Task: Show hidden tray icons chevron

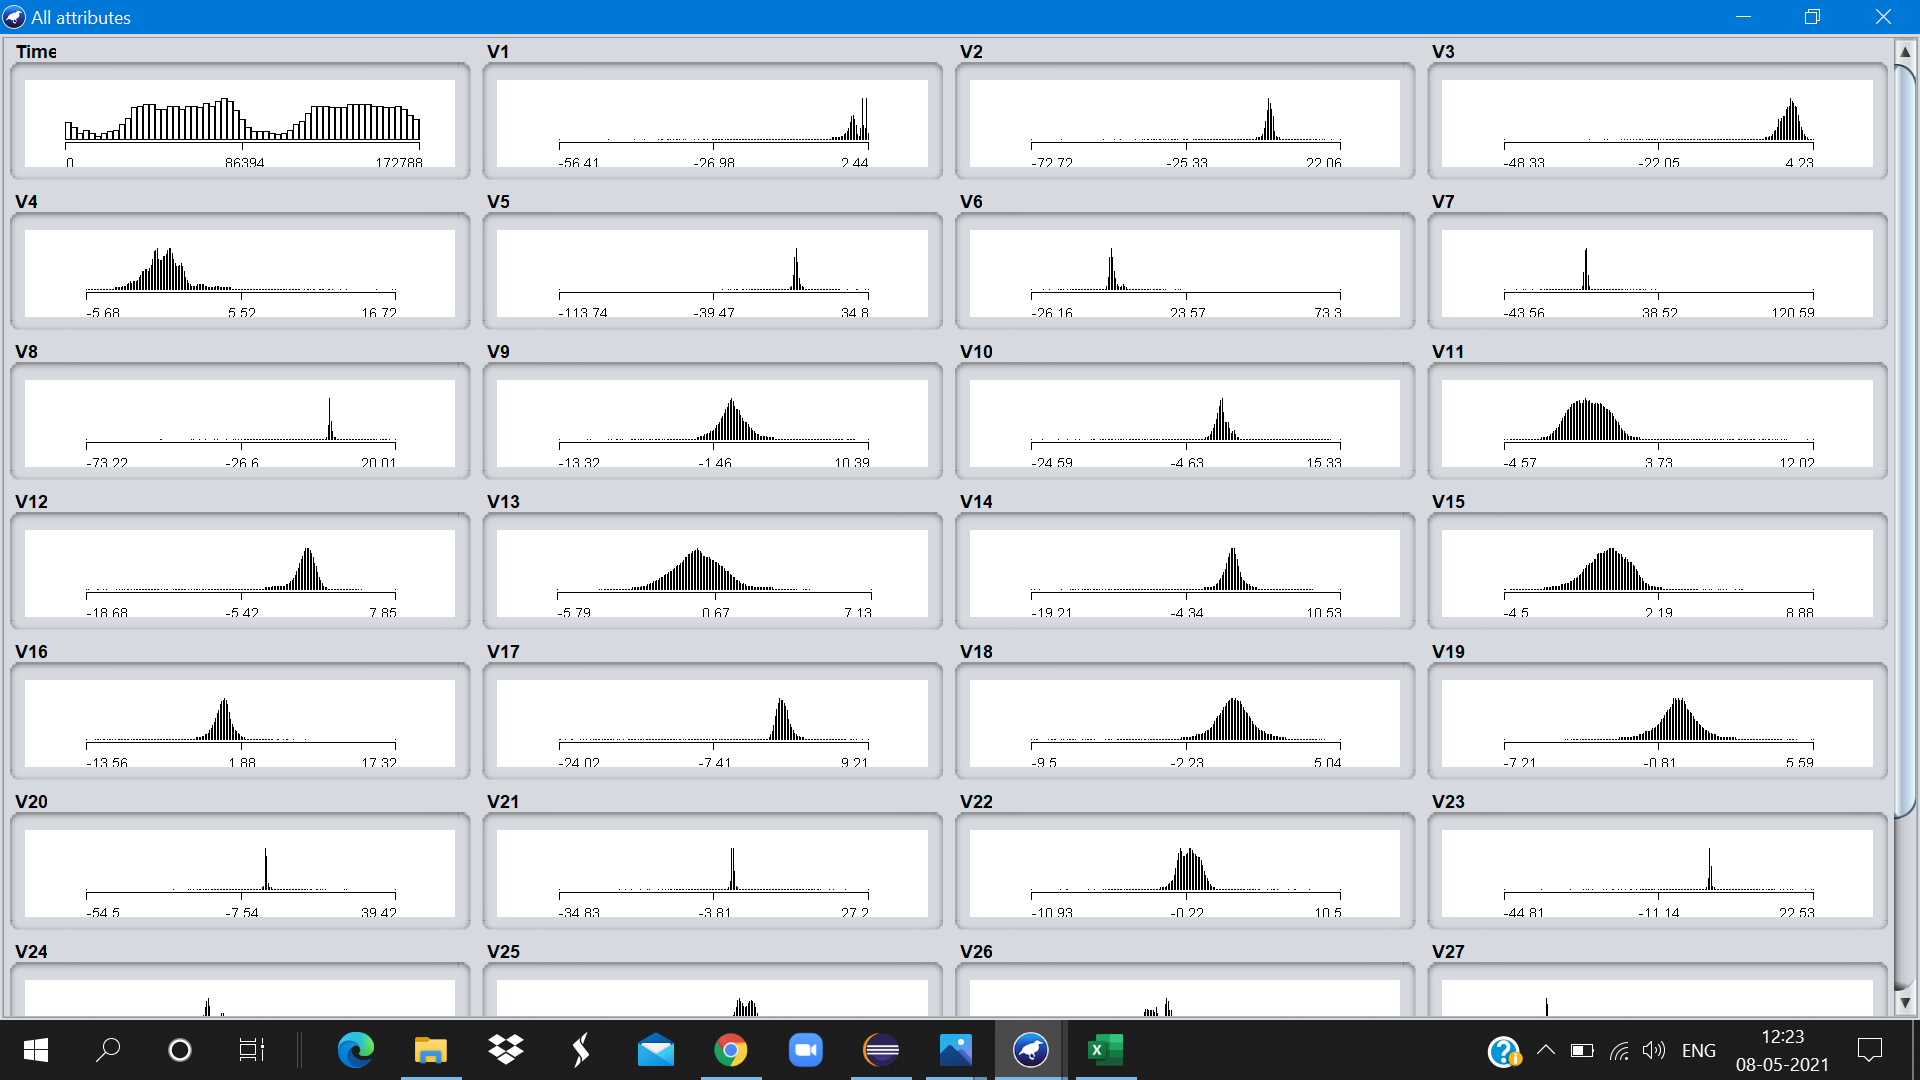Action: pos(1546,1050)
